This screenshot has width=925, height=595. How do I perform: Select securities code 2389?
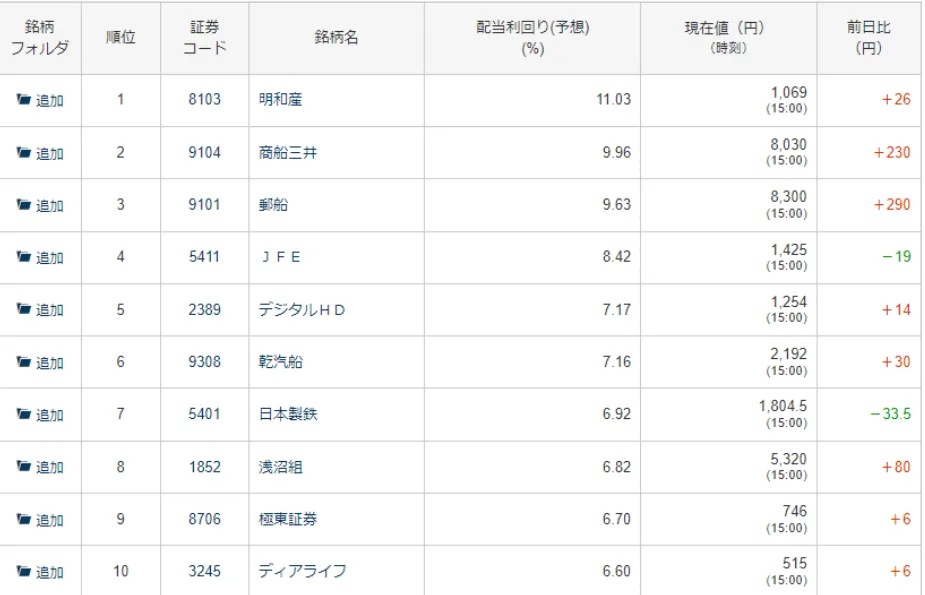coord(205,309)
